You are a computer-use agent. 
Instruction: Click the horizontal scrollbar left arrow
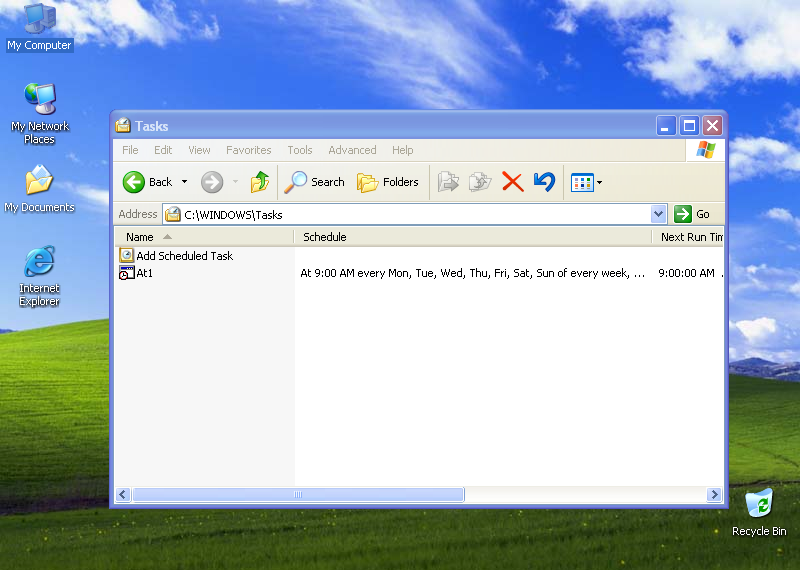(x=123, y=494)
